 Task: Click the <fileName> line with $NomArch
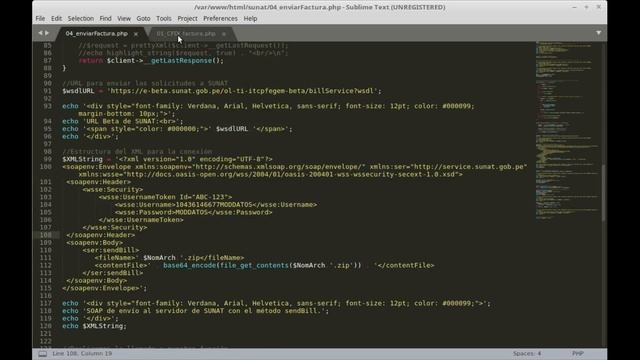169,258
